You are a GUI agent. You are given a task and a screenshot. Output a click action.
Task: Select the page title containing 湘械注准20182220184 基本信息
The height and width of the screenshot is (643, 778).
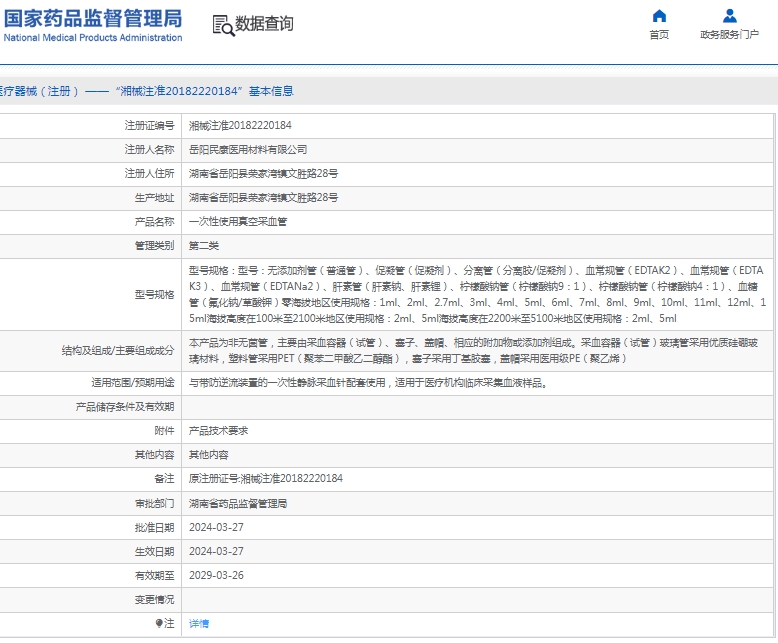pos(147,91)
